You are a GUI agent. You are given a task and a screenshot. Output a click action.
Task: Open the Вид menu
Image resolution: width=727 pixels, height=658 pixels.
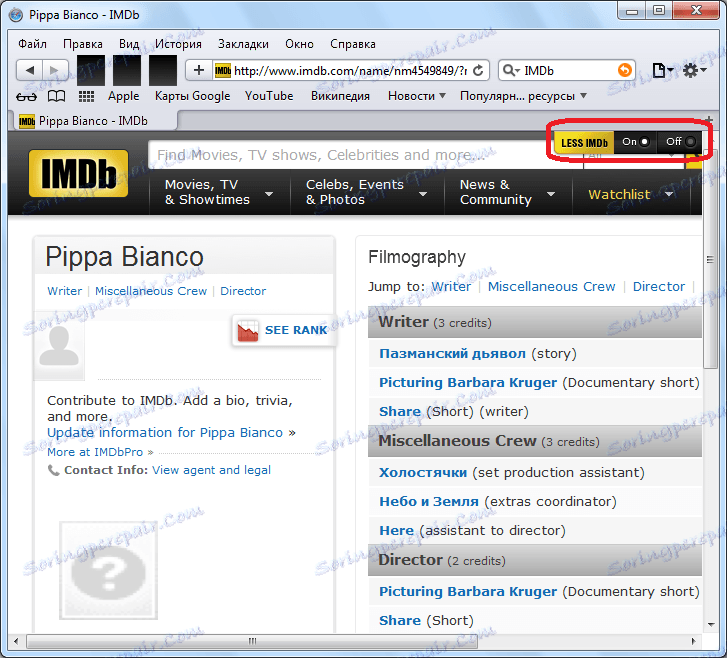[x=129, y=44]
